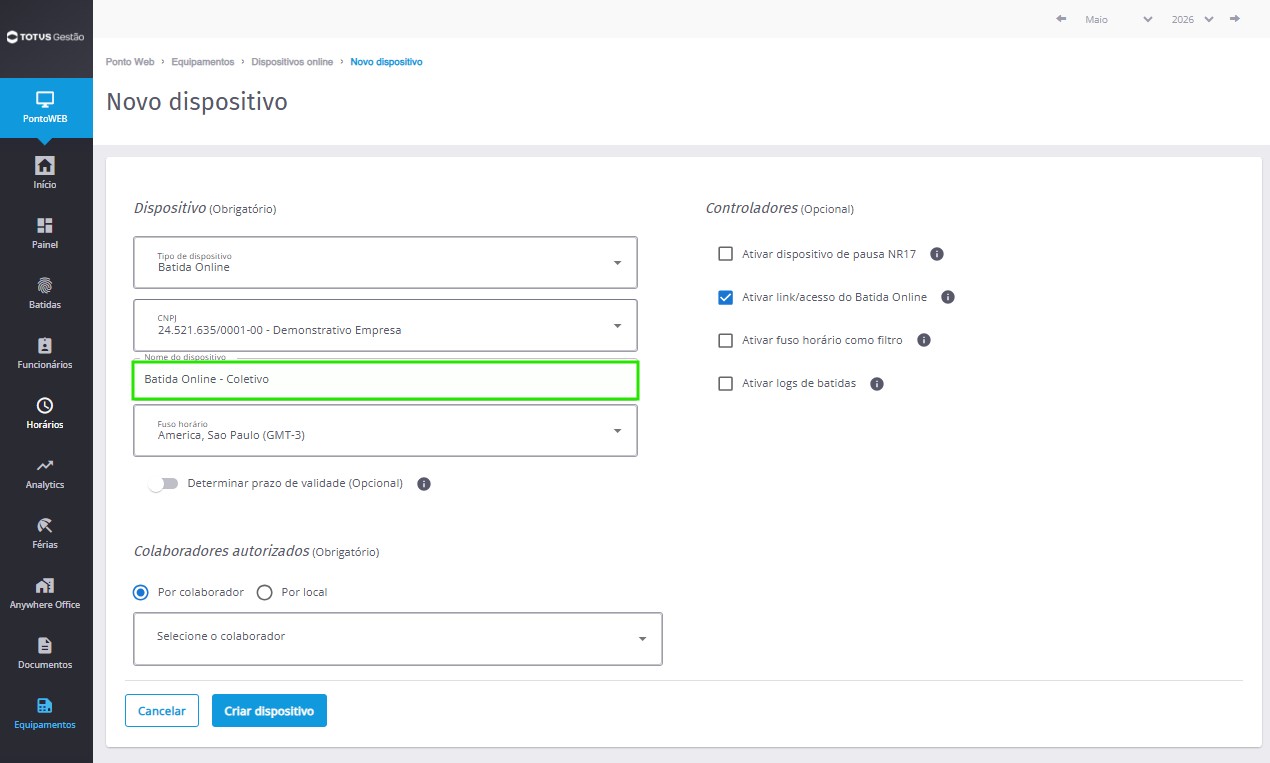This screenshot has height=763, width=1270.
Task: Open the Maio month selector
Action: pyautogui.click(x=1118, y=19)
